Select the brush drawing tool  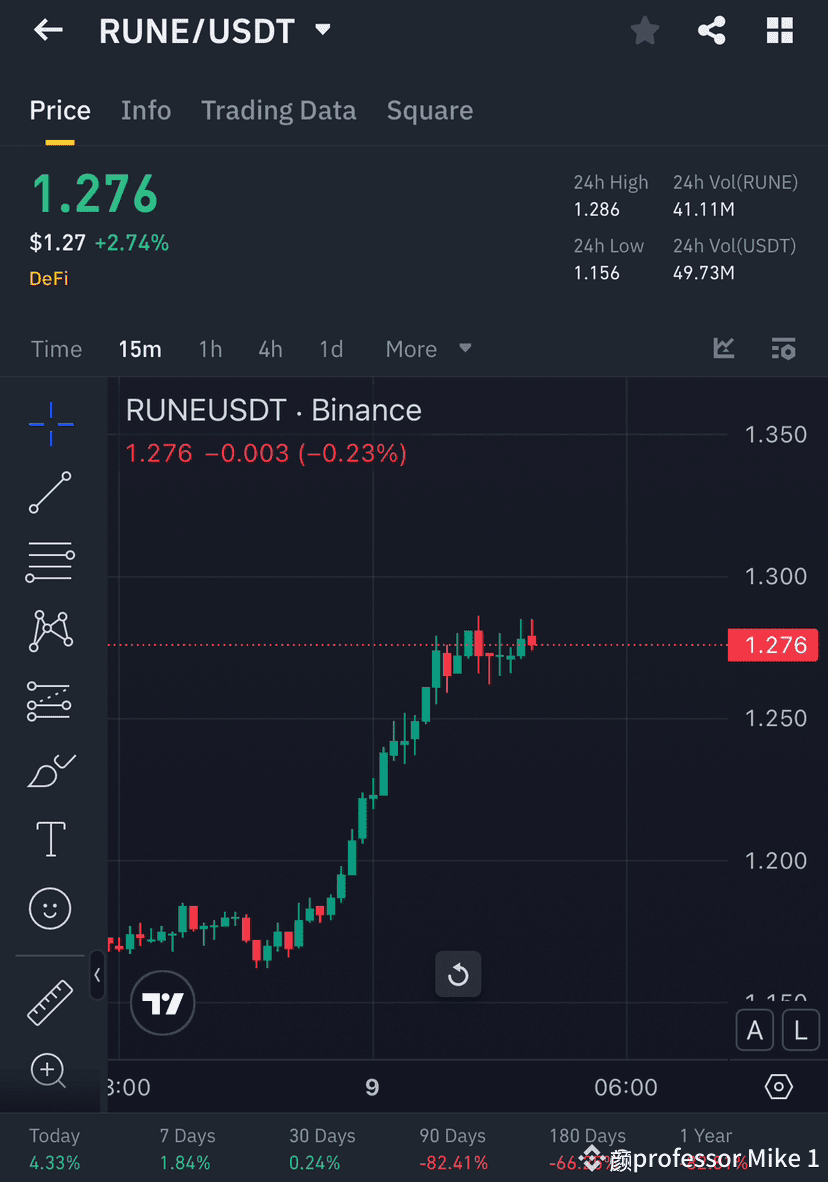coord(50,770)
